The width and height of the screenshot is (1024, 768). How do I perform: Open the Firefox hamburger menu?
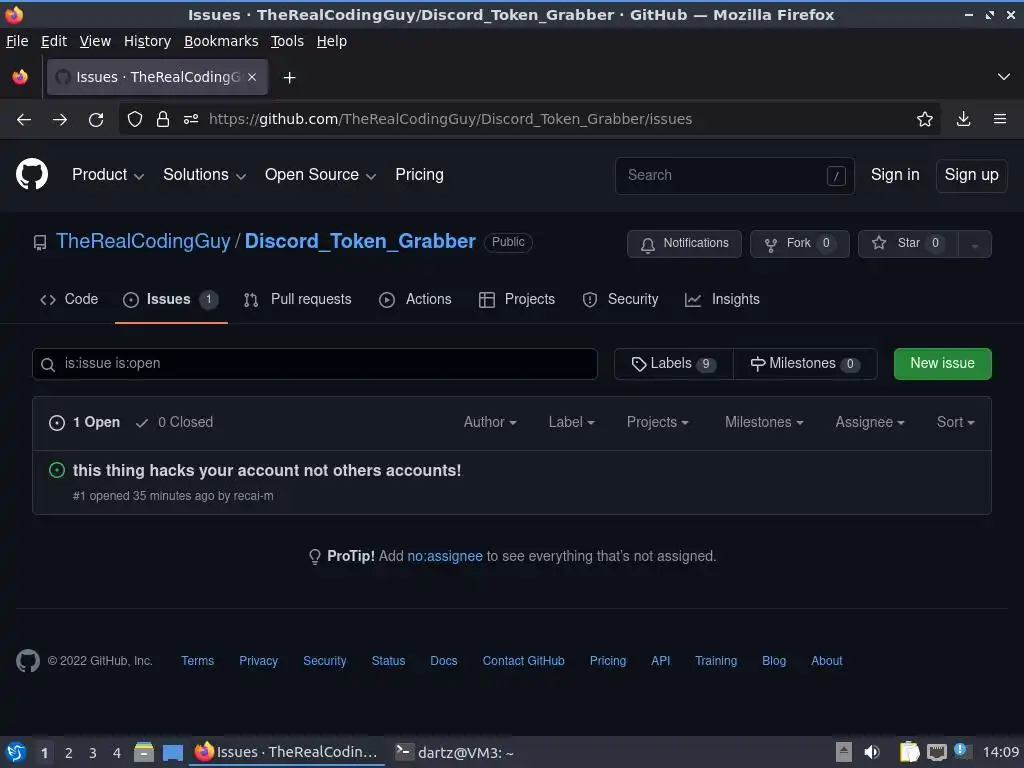(1000, 119)
